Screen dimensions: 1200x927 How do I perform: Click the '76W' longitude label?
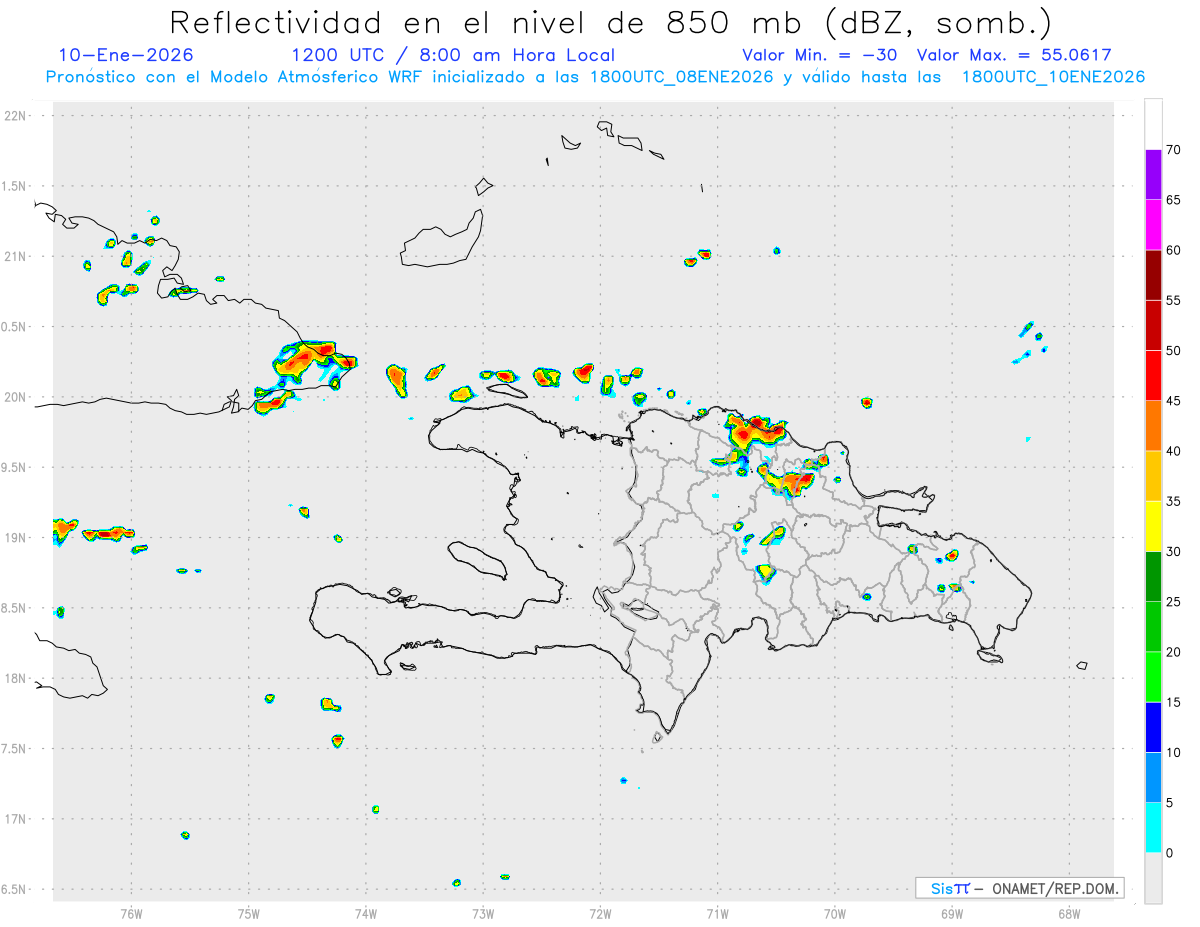click(131, 913)
